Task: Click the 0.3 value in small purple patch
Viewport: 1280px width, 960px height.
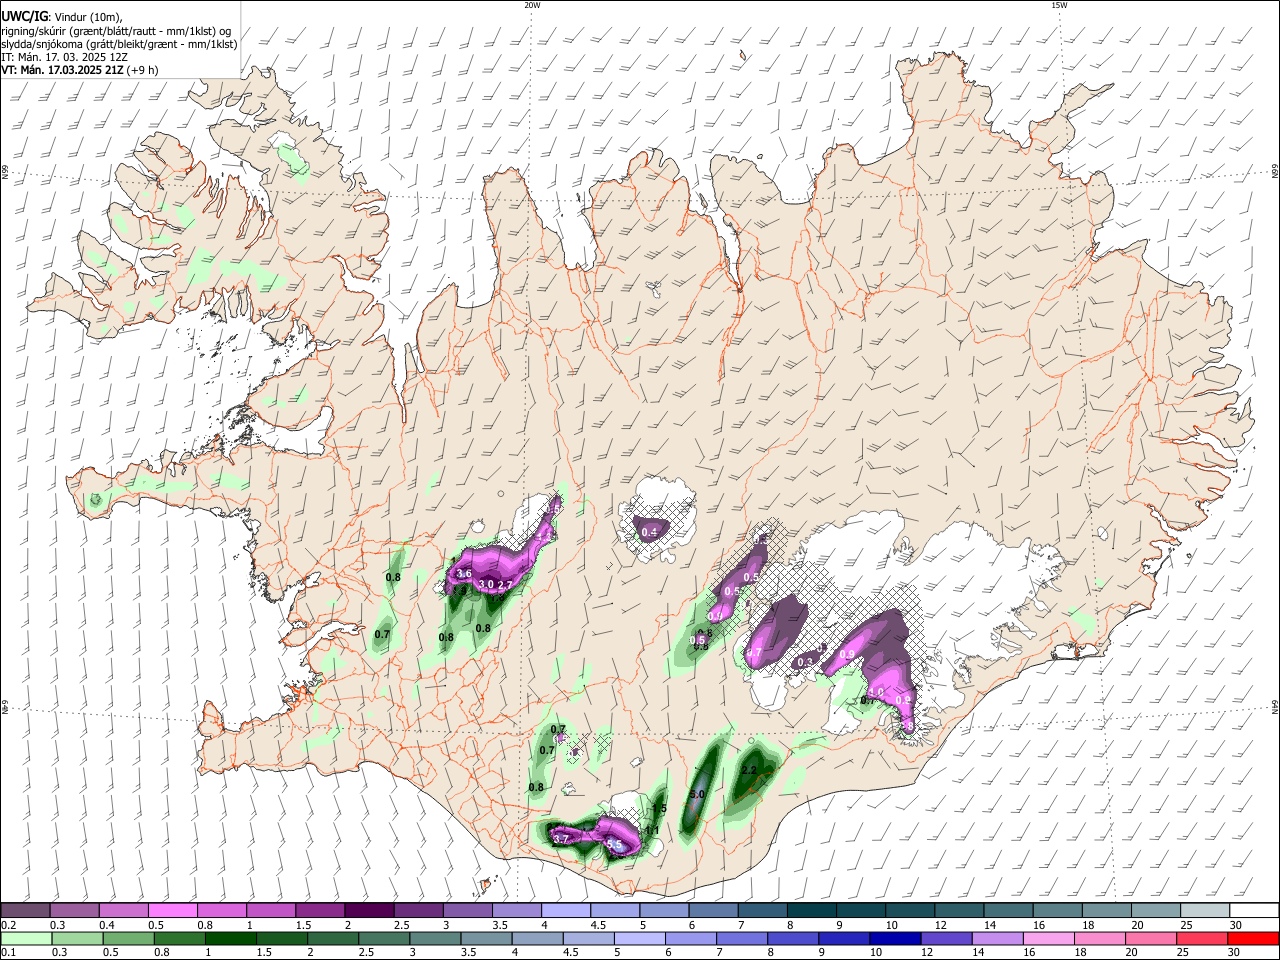Action: [805, 662]
